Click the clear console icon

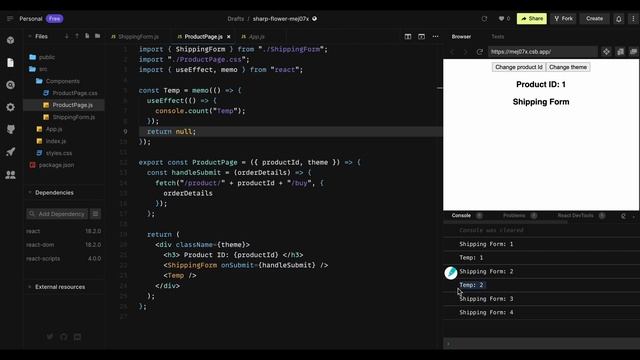tap(623, 216)
